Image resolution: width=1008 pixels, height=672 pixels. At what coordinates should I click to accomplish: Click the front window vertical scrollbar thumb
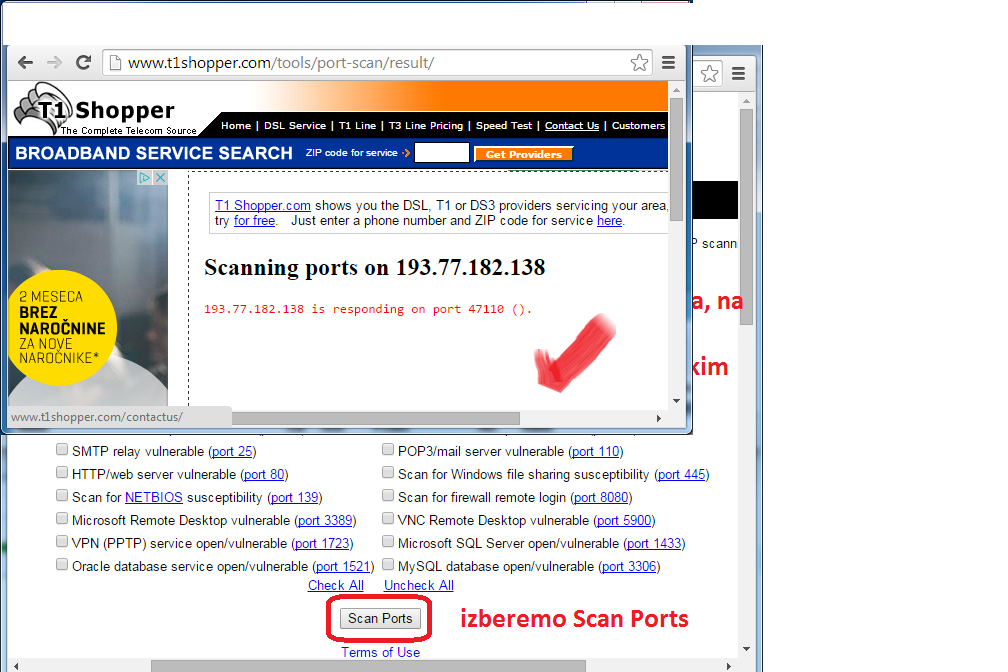click(676, 159)
